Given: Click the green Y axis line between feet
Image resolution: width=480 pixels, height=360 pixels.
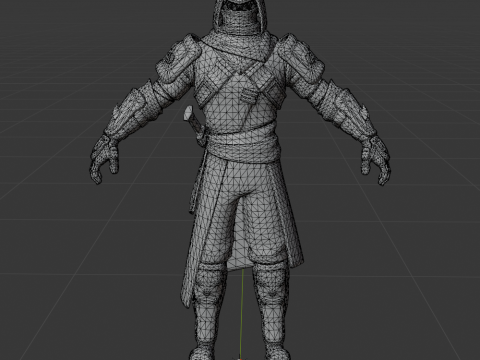Looking at the screenshot, I should [x=242, y=313].
